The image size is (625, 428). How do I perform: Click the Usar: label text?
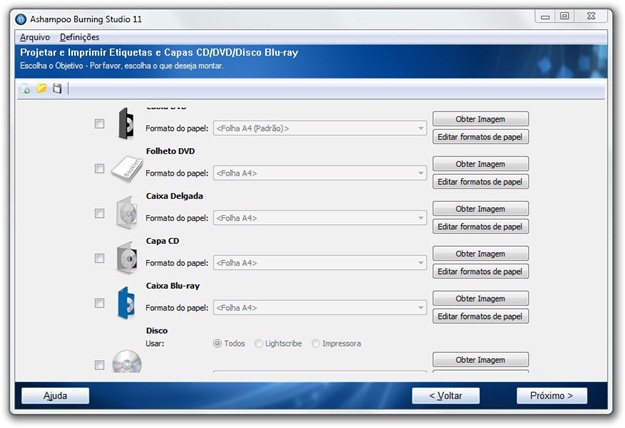pyautogui.click(x=155, y=344)
